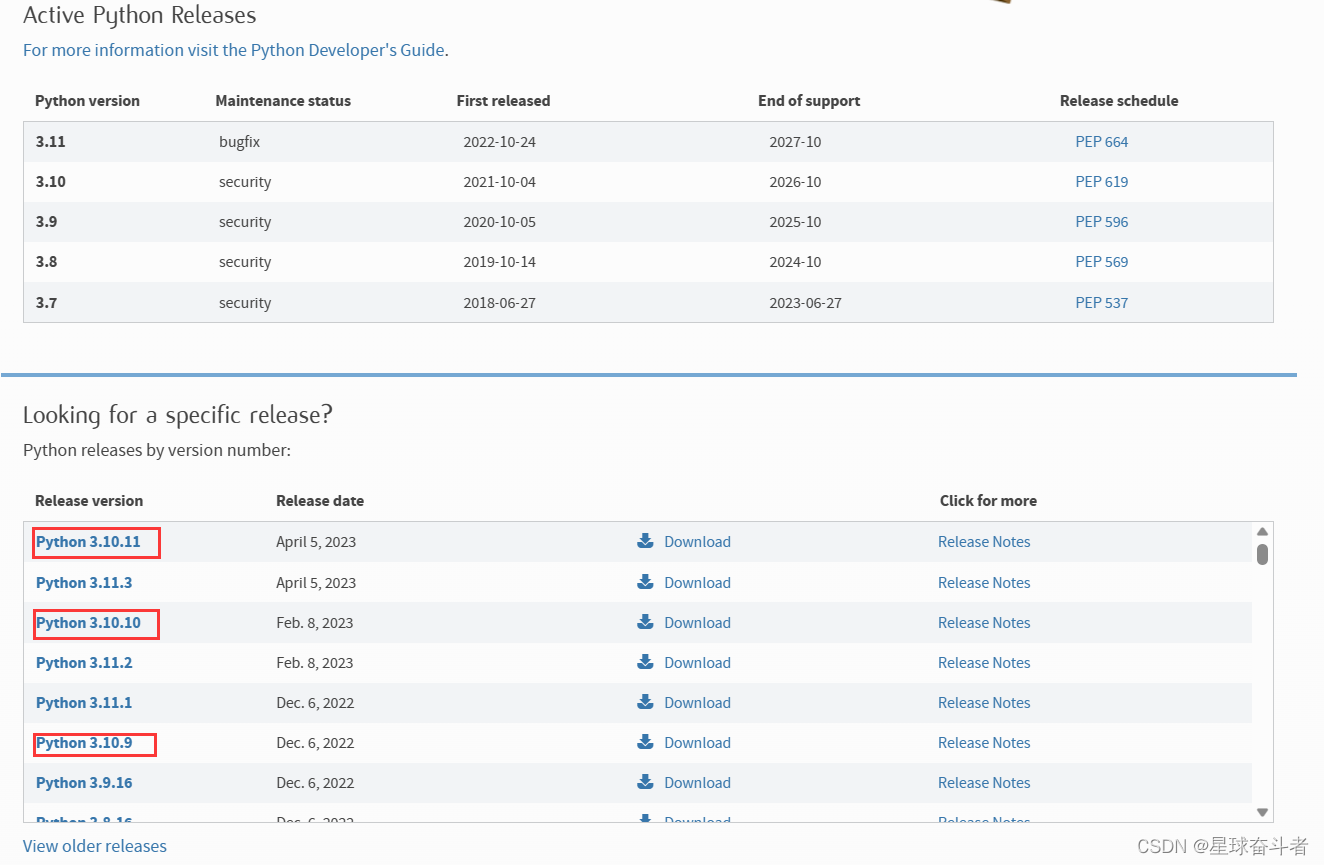This screenshot has width=1324, height=865.
Task: Open PEP 596 release schedule
Action: (1101, 222)
